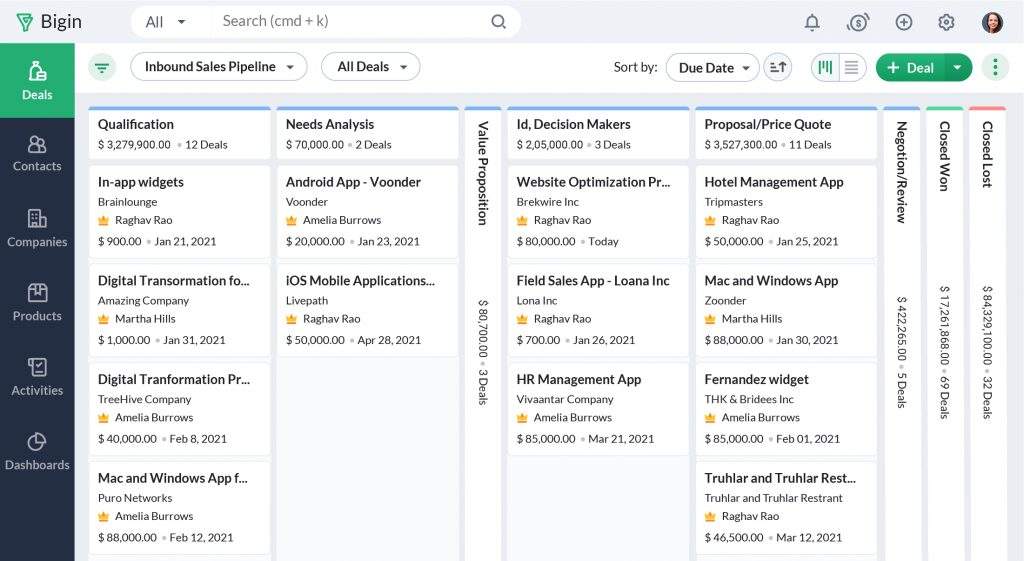Open the Truhlar and Truhlar Rest... deal
This screenshot has width=1024, height=561.
(x=786, y=507)
